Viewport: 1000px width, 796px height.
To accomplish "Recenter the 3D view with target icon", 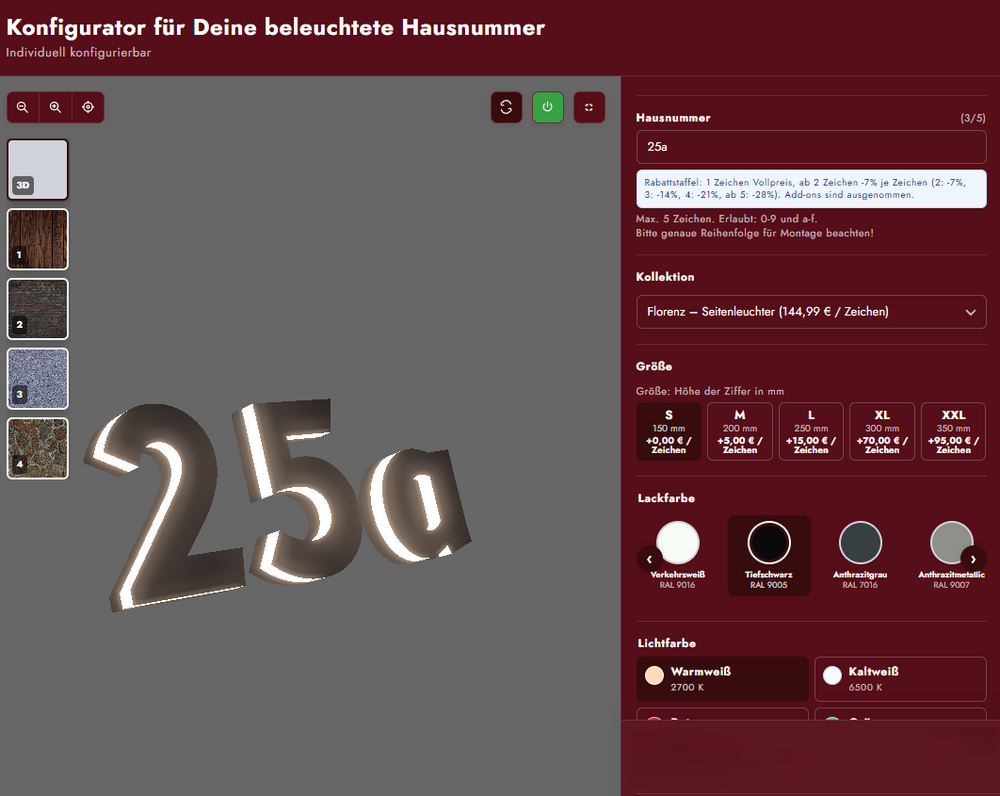I will [x=88, y=107].
